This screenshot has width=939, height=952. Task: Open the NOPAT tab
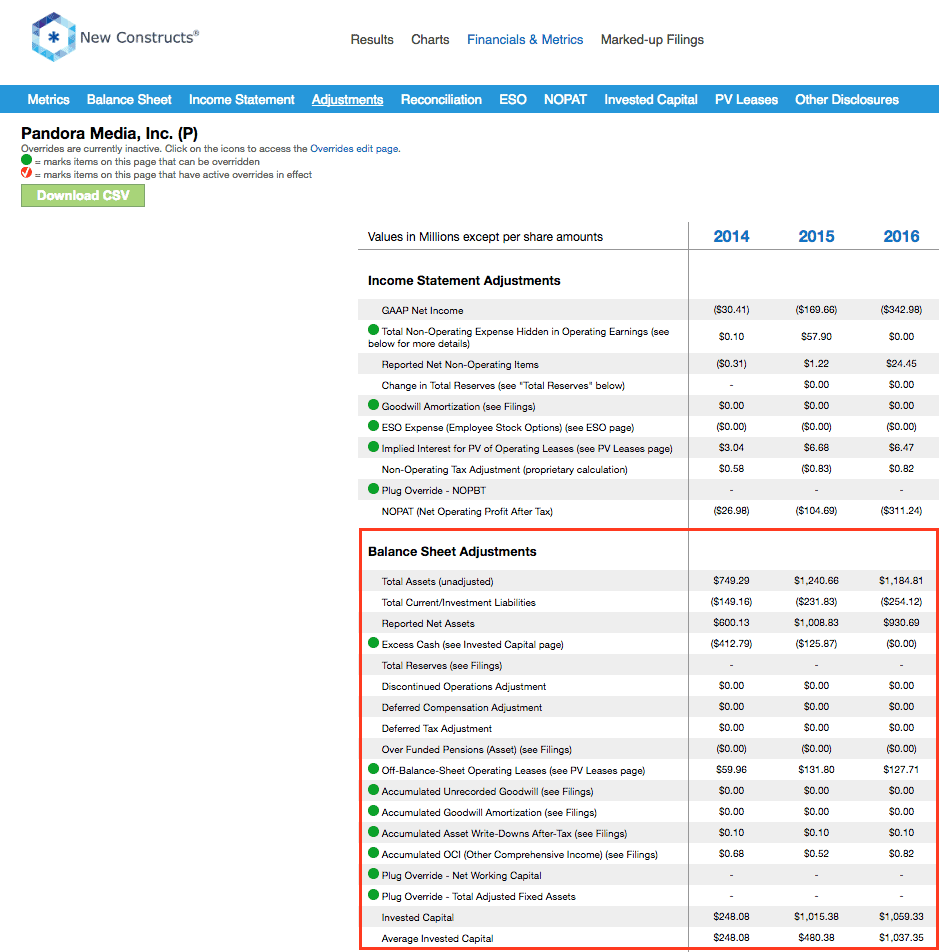[565, 100]
